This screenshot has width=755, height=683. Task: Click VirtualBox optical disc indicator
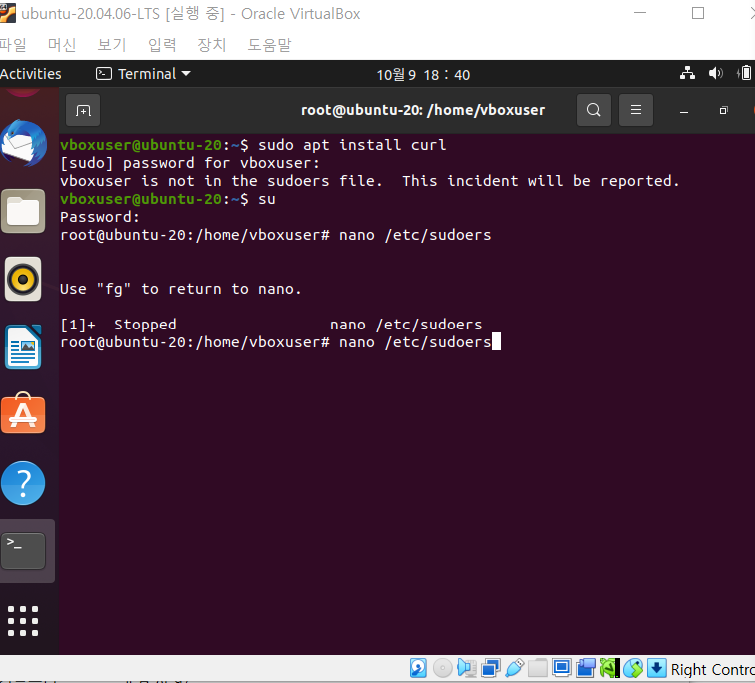(x=442, y=668)
